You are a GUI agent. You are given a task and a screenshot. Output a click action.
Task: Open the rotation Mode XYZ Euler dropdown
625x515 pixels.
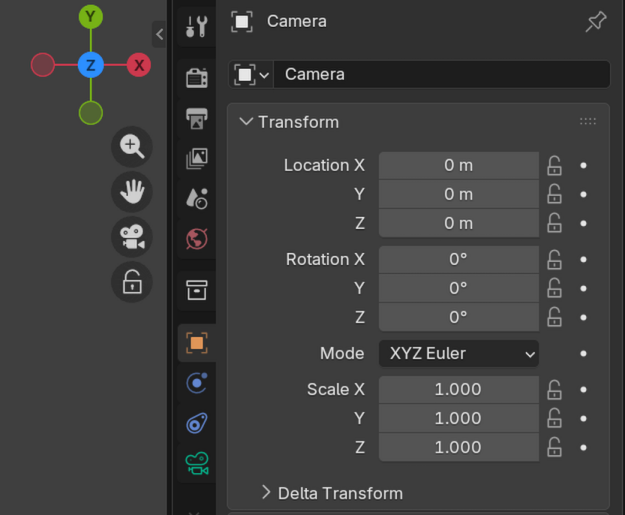[x=458, y=353]
